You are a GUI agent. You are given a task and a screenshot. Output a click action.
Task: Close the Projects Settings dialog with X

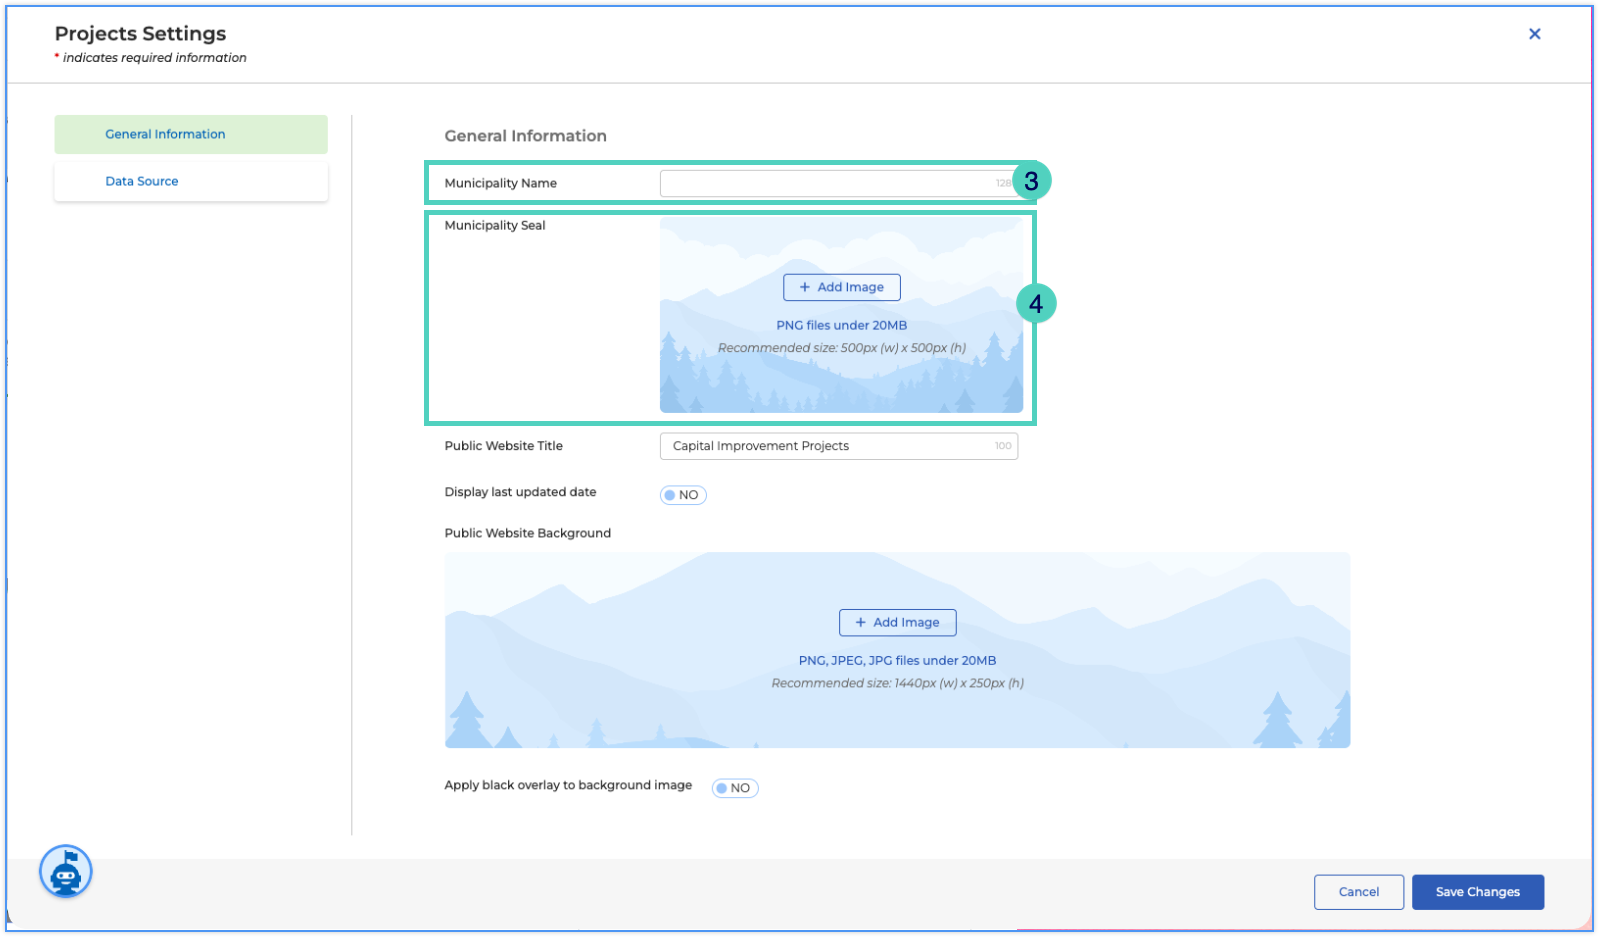1534,34
